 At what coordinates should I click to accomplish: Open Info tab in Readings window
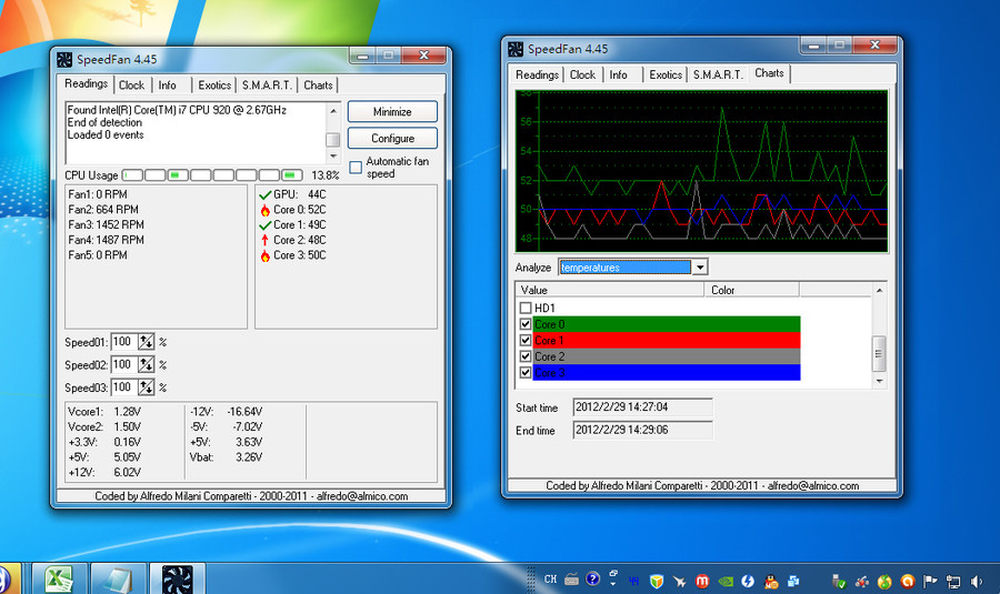point(167,85)
